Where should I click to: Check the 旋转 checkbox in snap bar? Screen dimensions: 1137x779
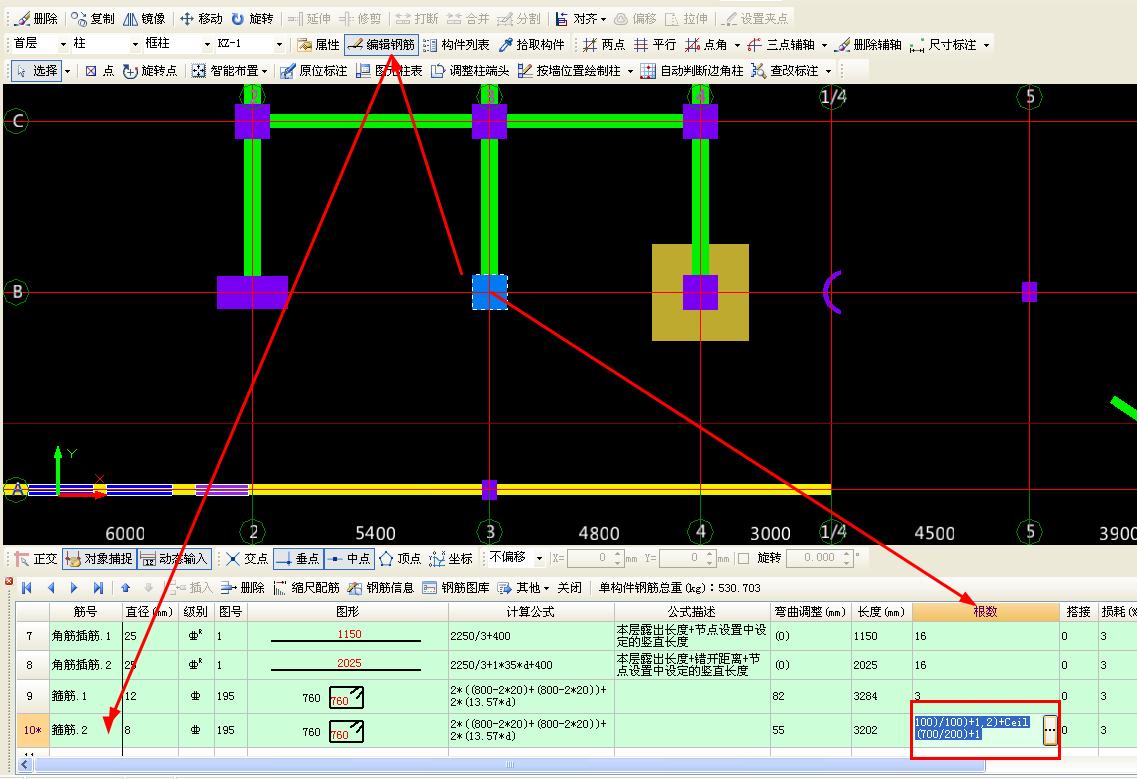[x=743, y=558]
